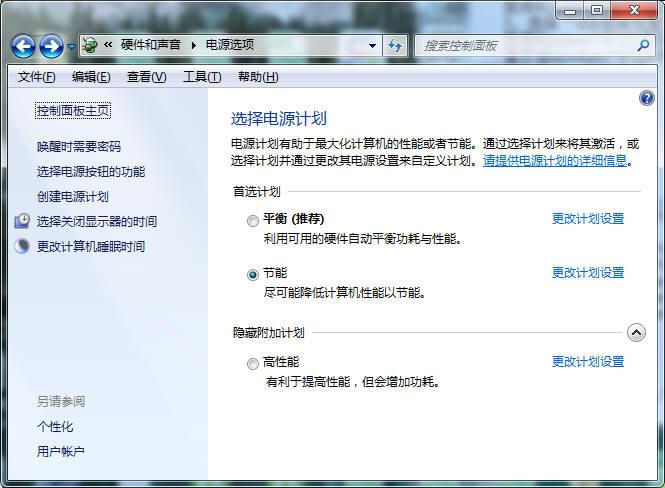Image resolution: width=665 pixels, height=488 pixels.
Task: Collapse the 隐藏附加计划 section chevron
Action: click(x=636, y=333)
